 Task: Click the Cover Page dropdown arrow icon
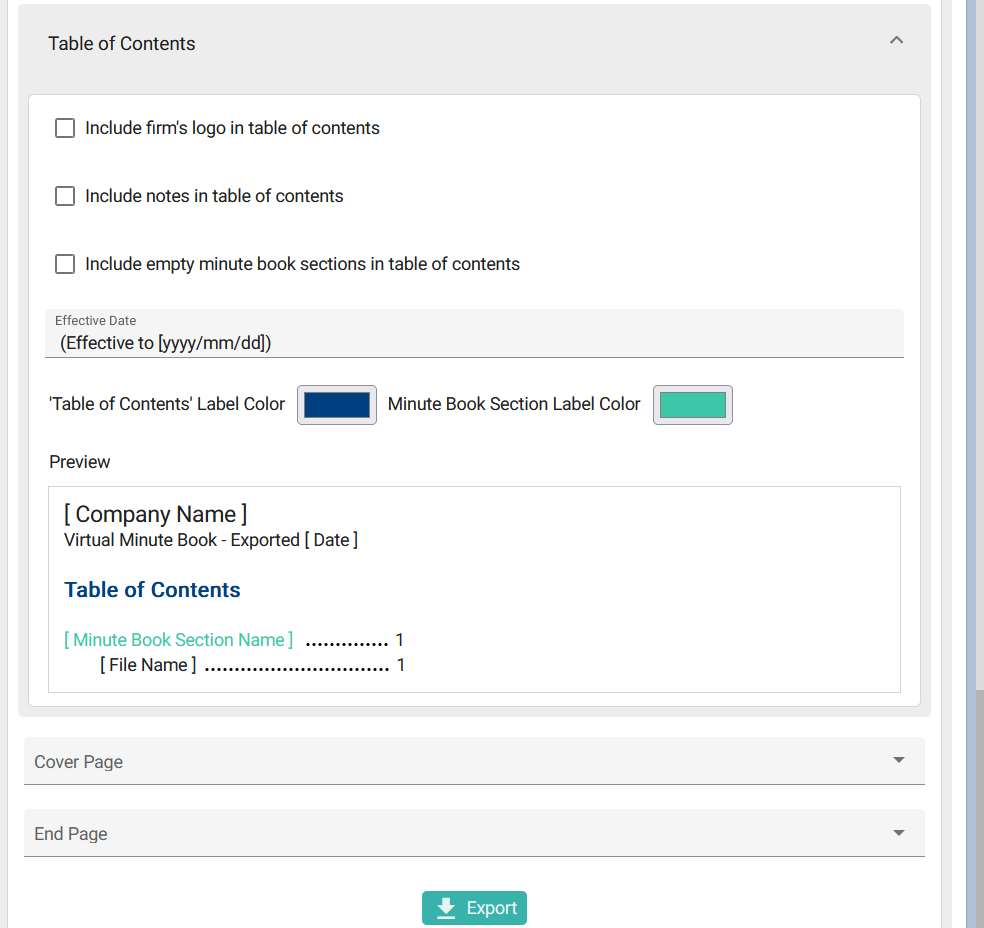898,761
